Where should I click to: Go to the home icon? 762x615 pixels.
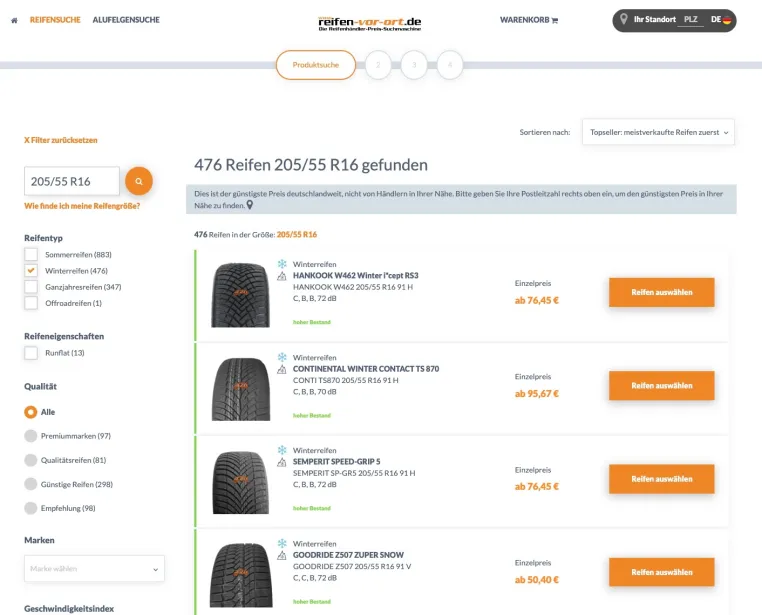coord(15,20)
